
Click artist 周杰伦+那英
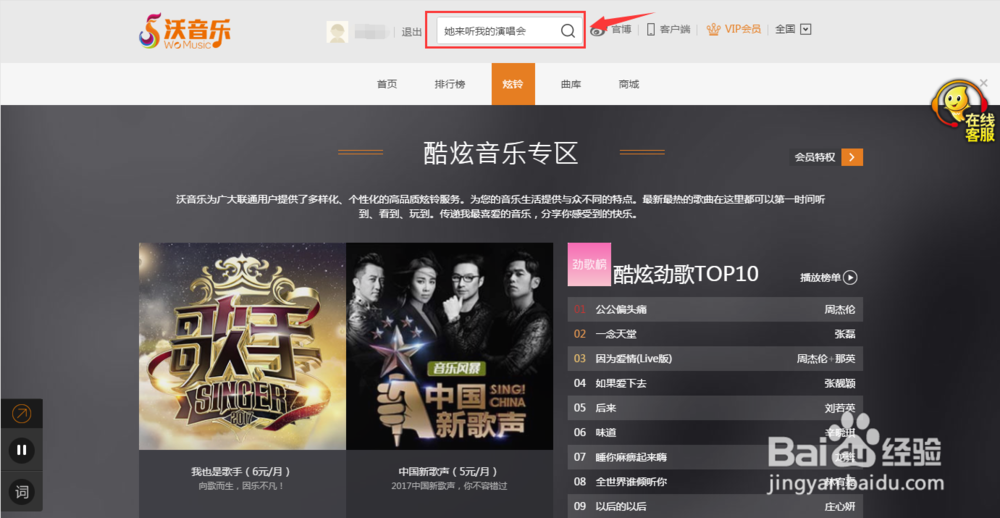[826, 359]
